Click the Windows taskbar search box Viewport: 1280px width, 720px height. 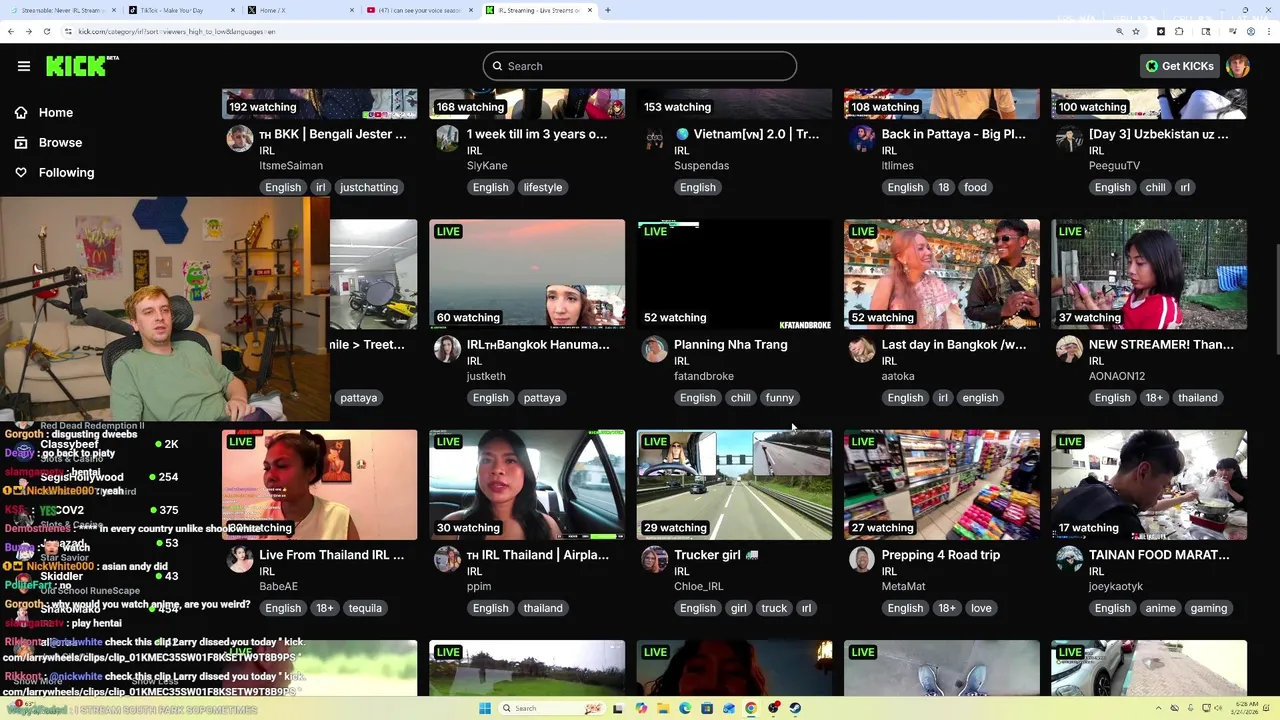(x=553, y=708)
